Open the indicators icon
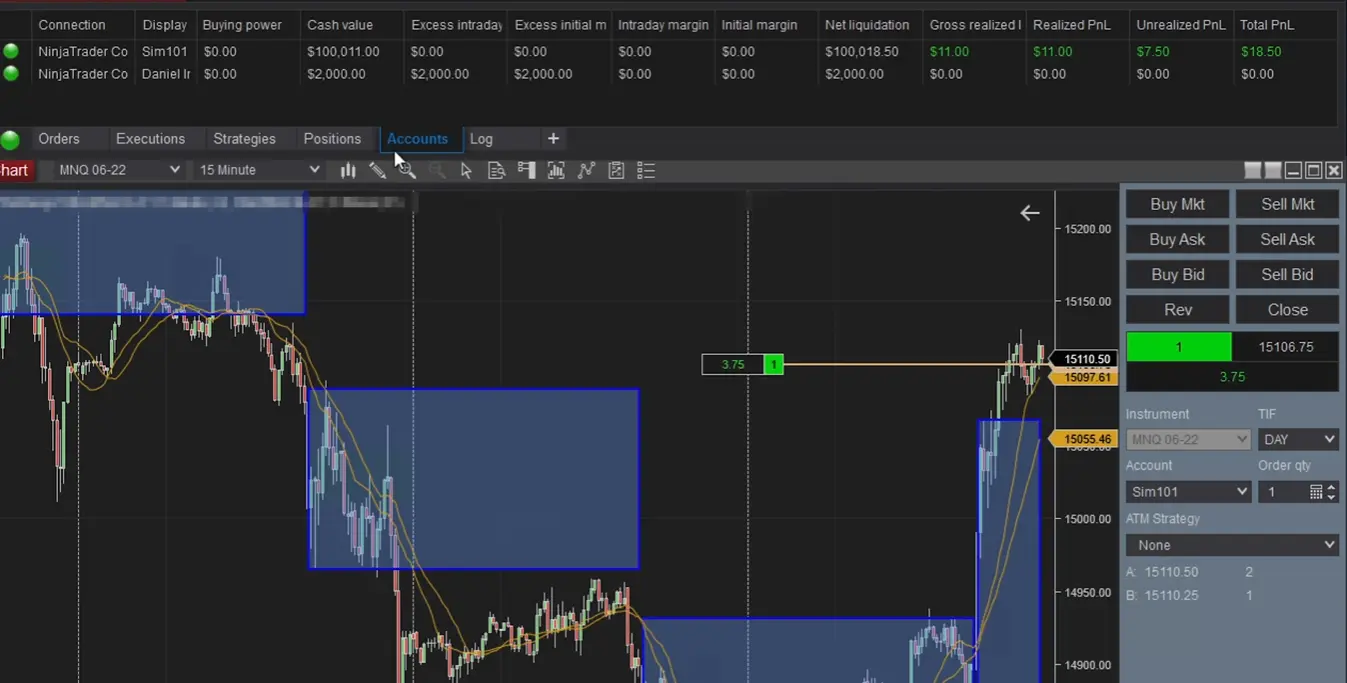 586,170
